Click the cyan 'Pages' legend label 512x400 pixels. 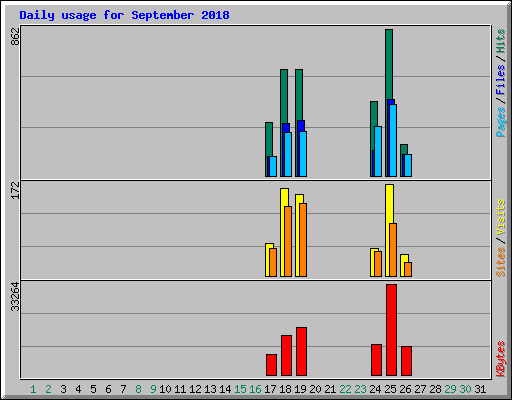[500, 122]
